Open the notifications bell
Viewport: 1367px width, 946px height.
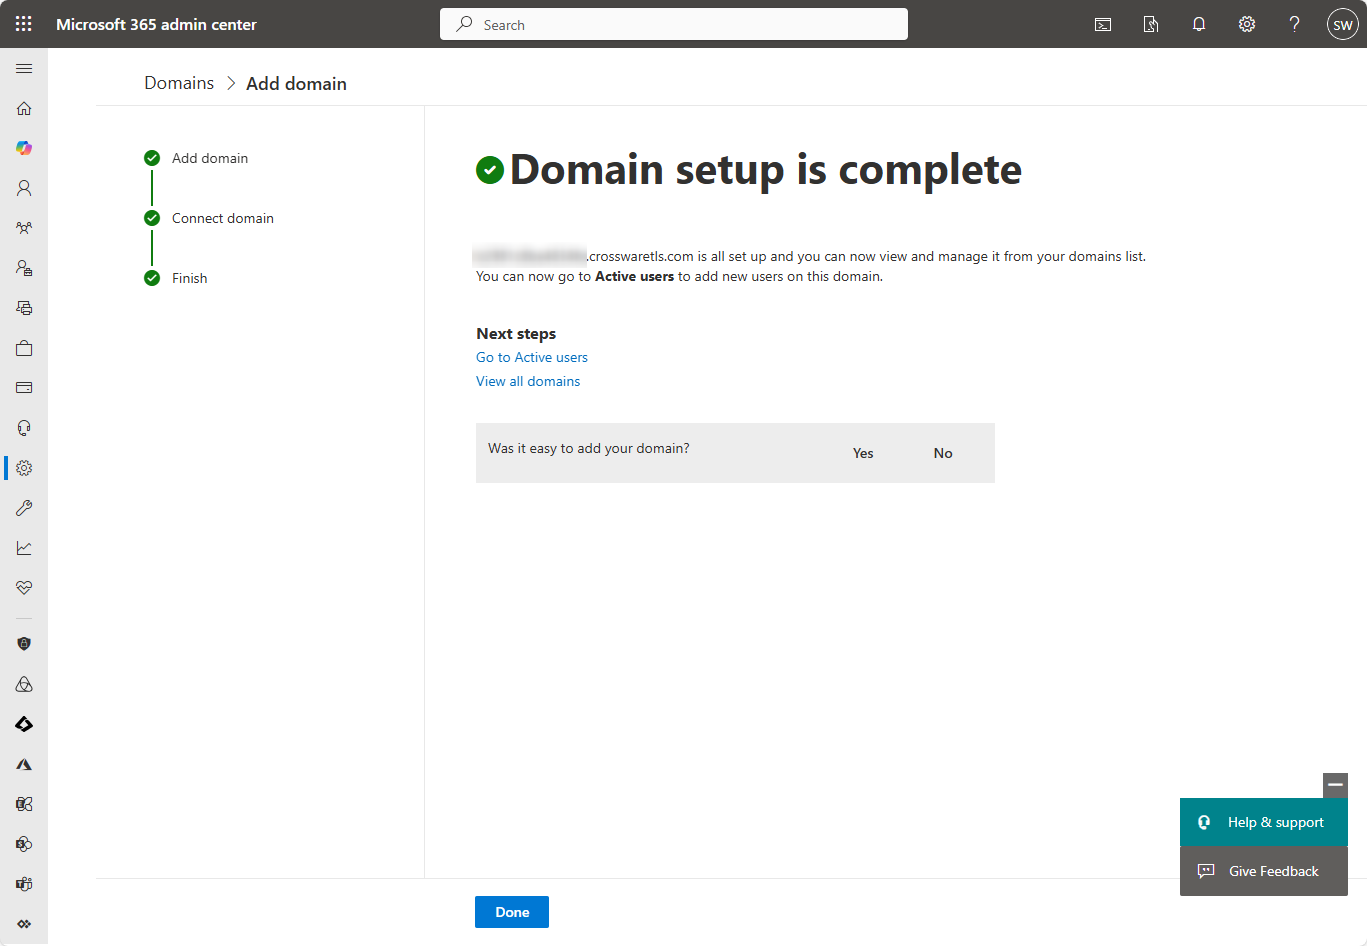tap(1199, 24)
